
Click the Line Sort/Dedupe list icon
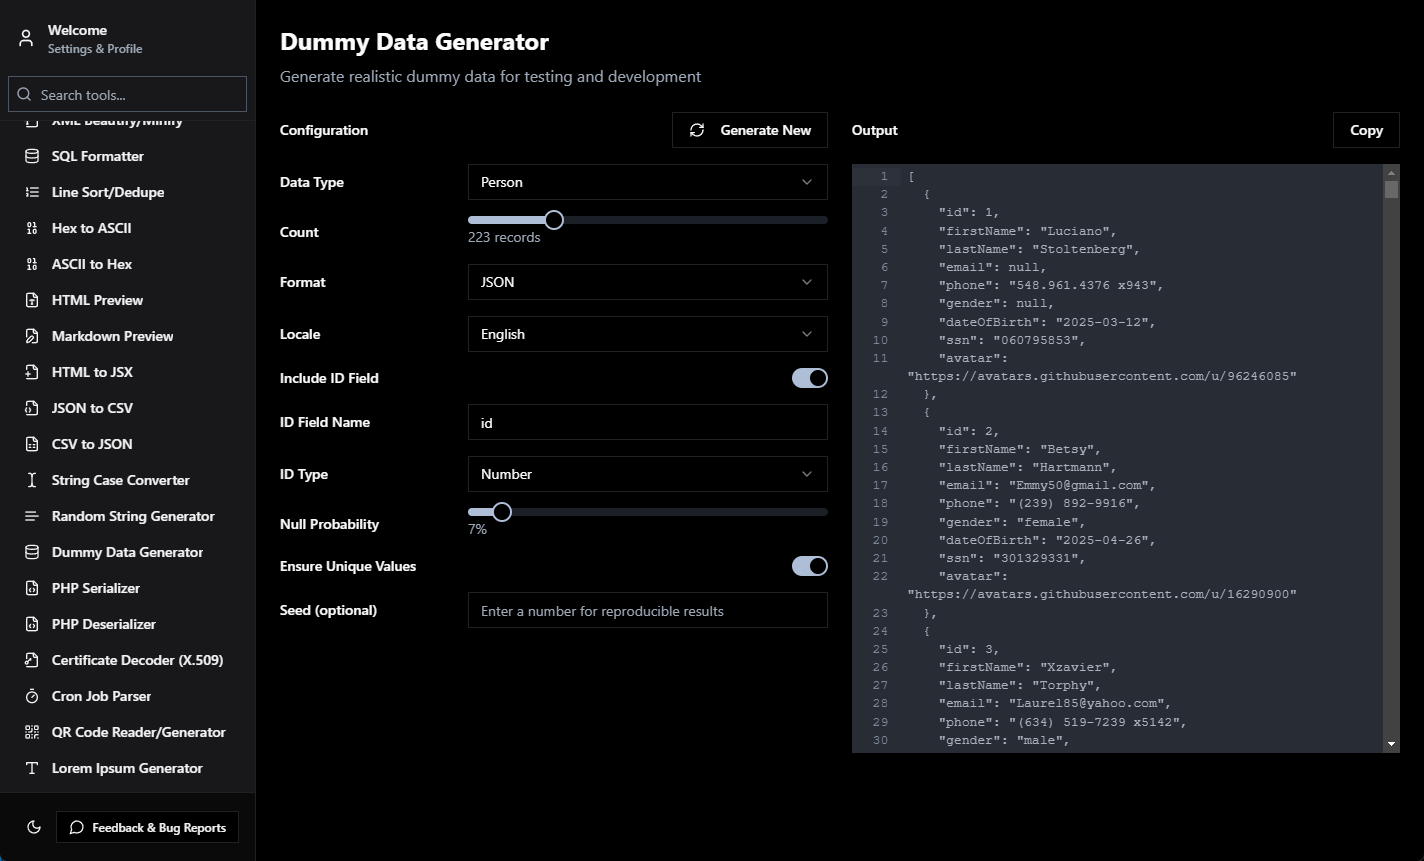coord(32,192)
